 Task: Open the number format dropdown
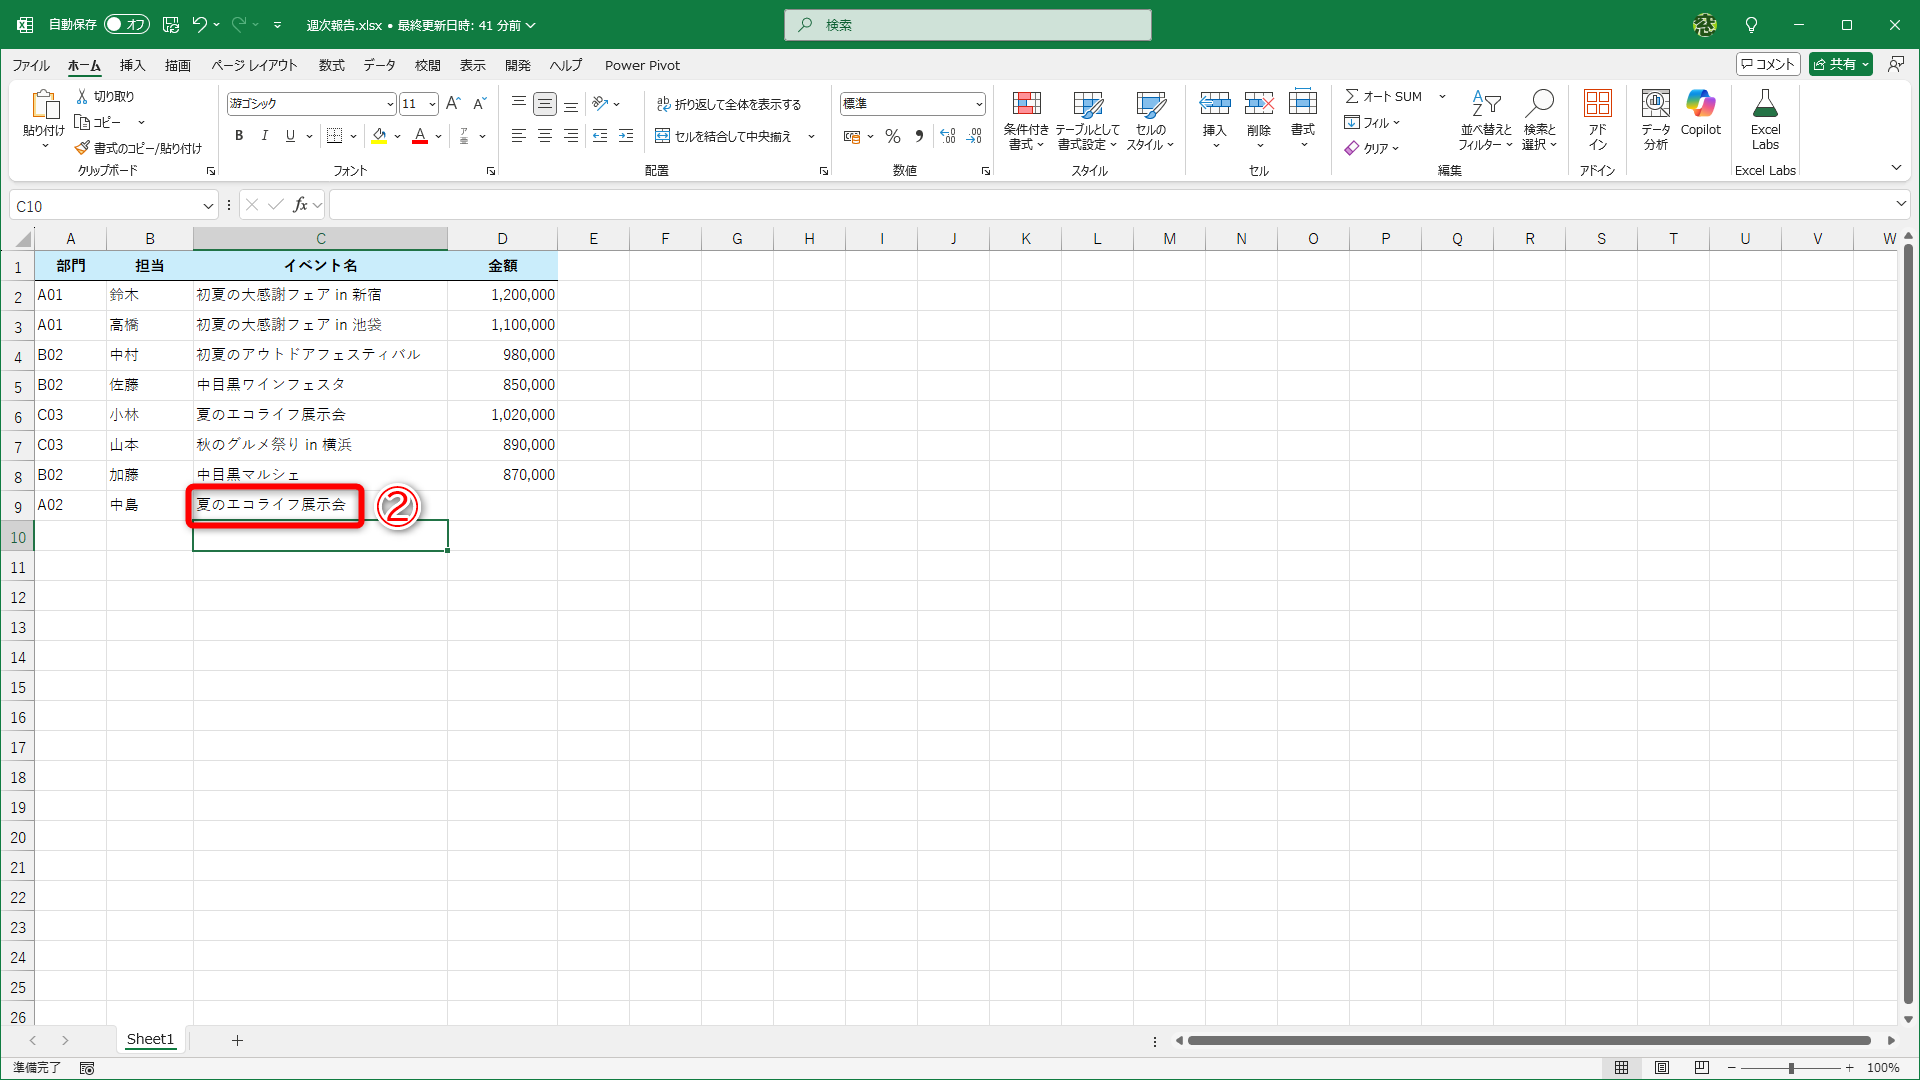978,104
